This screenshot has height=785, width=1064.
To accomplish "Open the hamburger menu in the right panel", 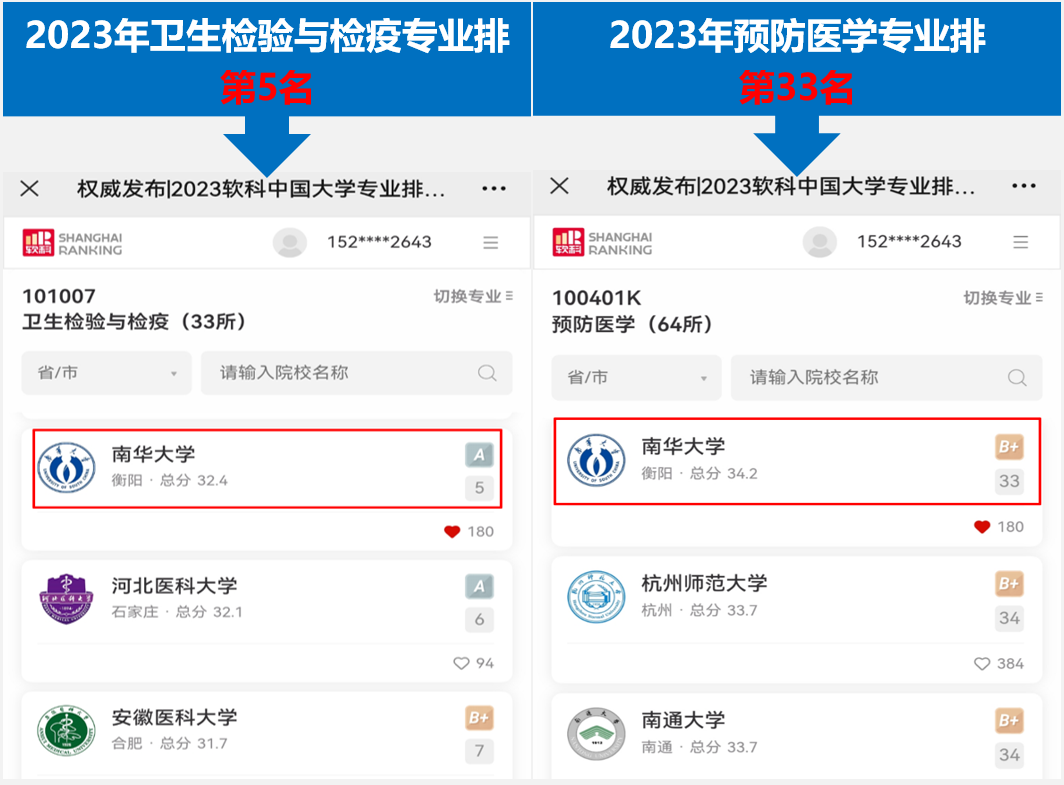I will coord(1020,243).
